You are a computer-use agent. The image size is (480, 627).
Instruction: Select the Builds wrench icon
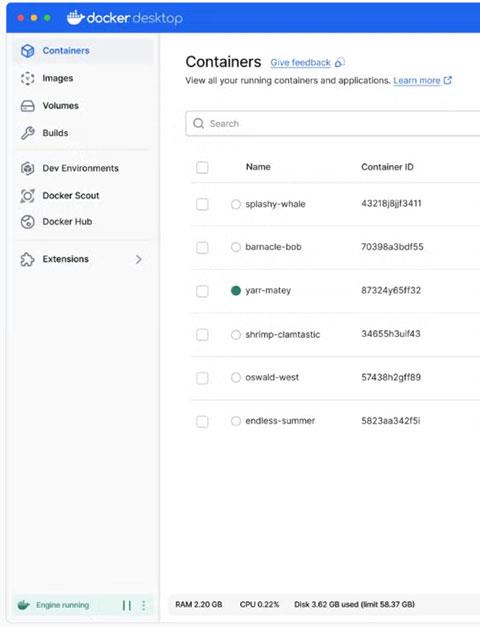(x=27, y=133)
